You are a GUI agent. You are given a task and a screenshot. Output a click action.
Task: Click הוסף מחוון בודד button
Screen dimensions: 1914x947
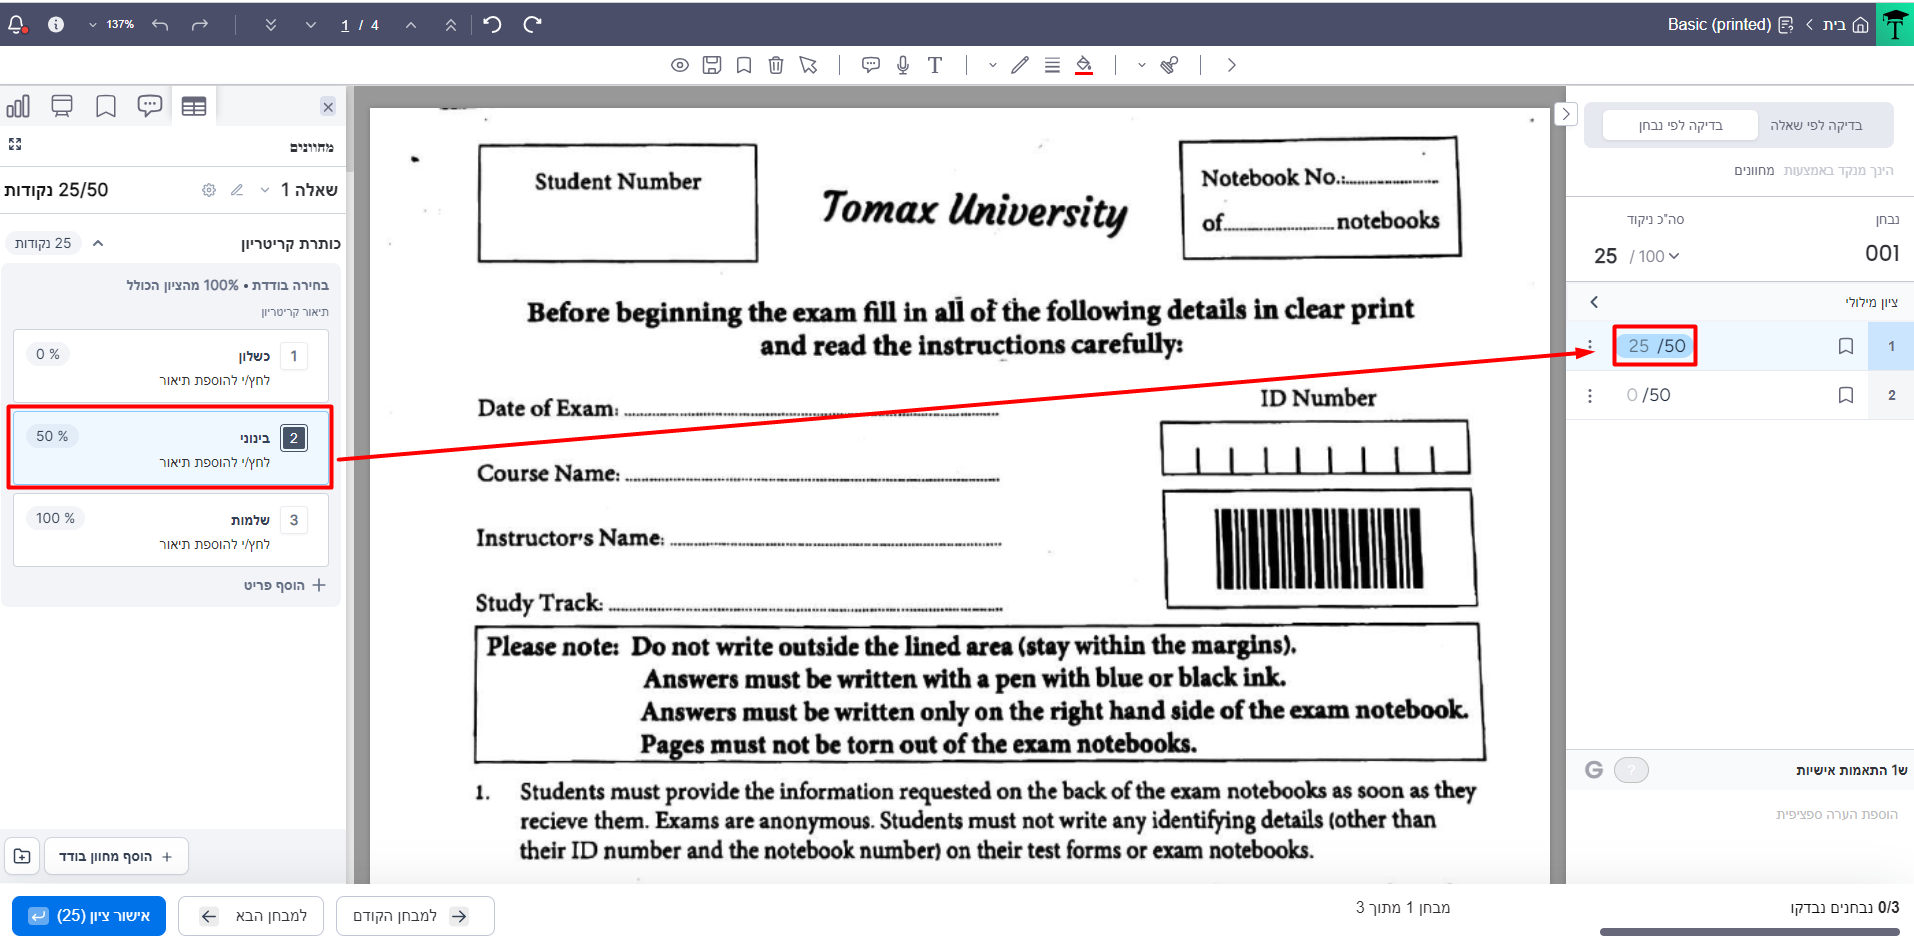pos(116,857)
